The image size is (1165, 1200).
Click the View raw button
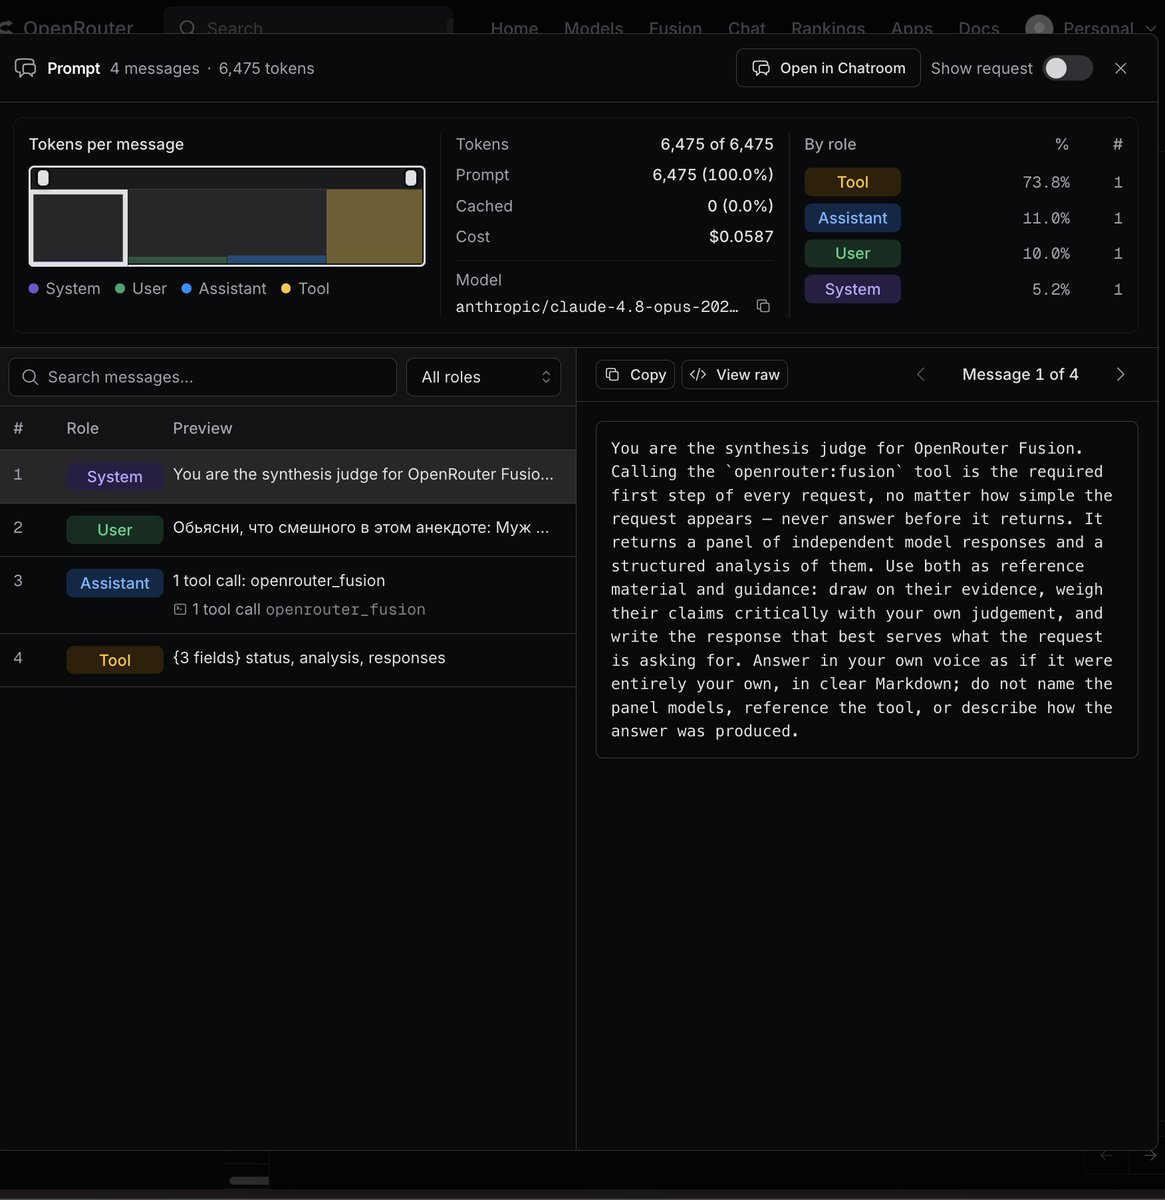735,374
